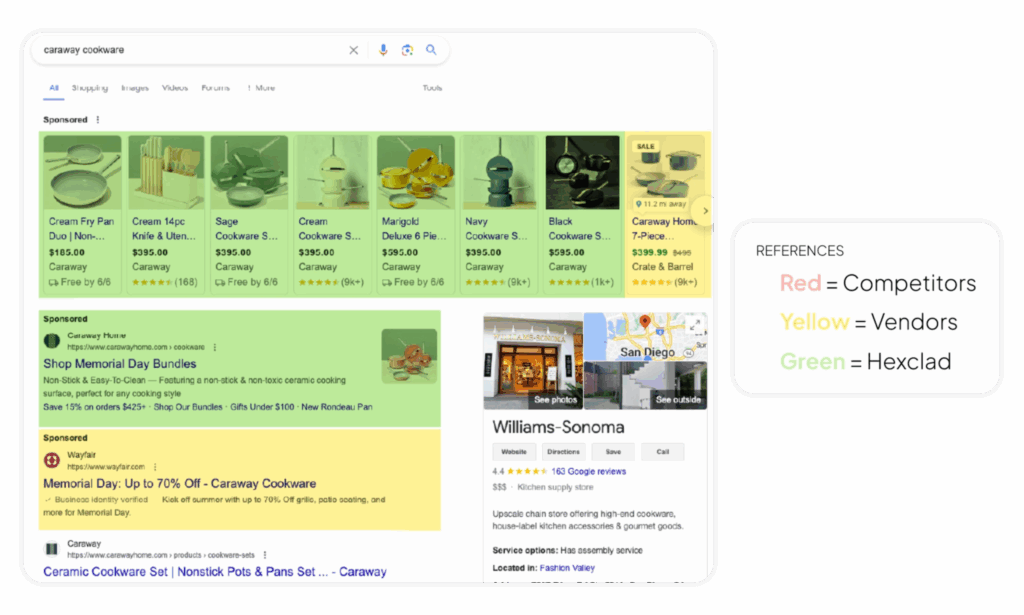The image size is (1024, 615).
Task: Click the Website button for Williams-Sonoma
Action: (x=514, y=451)
